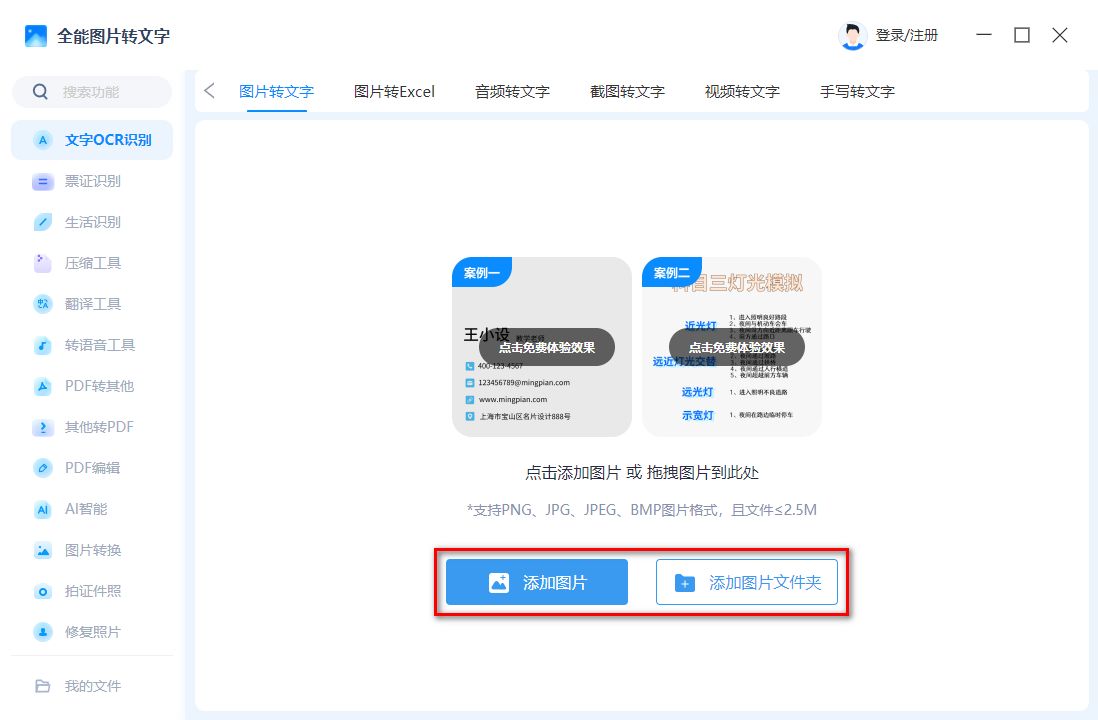Focus the 搜索功能 search field
Screen dimensions: 1098x720
click(x=92, y=92)
